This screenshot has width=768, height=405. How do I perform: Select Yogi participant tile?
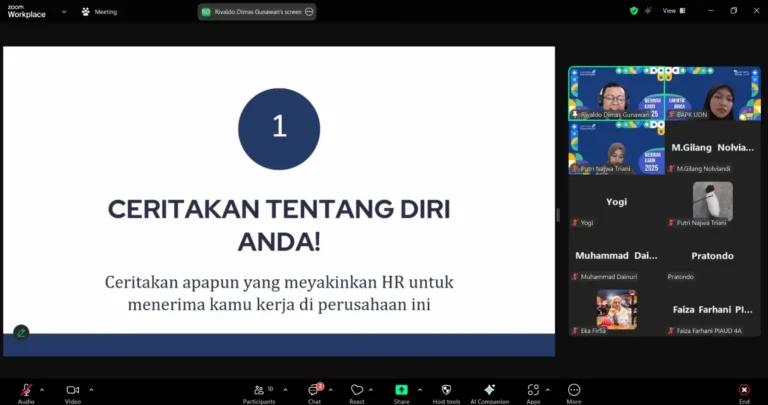click(x=617, y=202)
